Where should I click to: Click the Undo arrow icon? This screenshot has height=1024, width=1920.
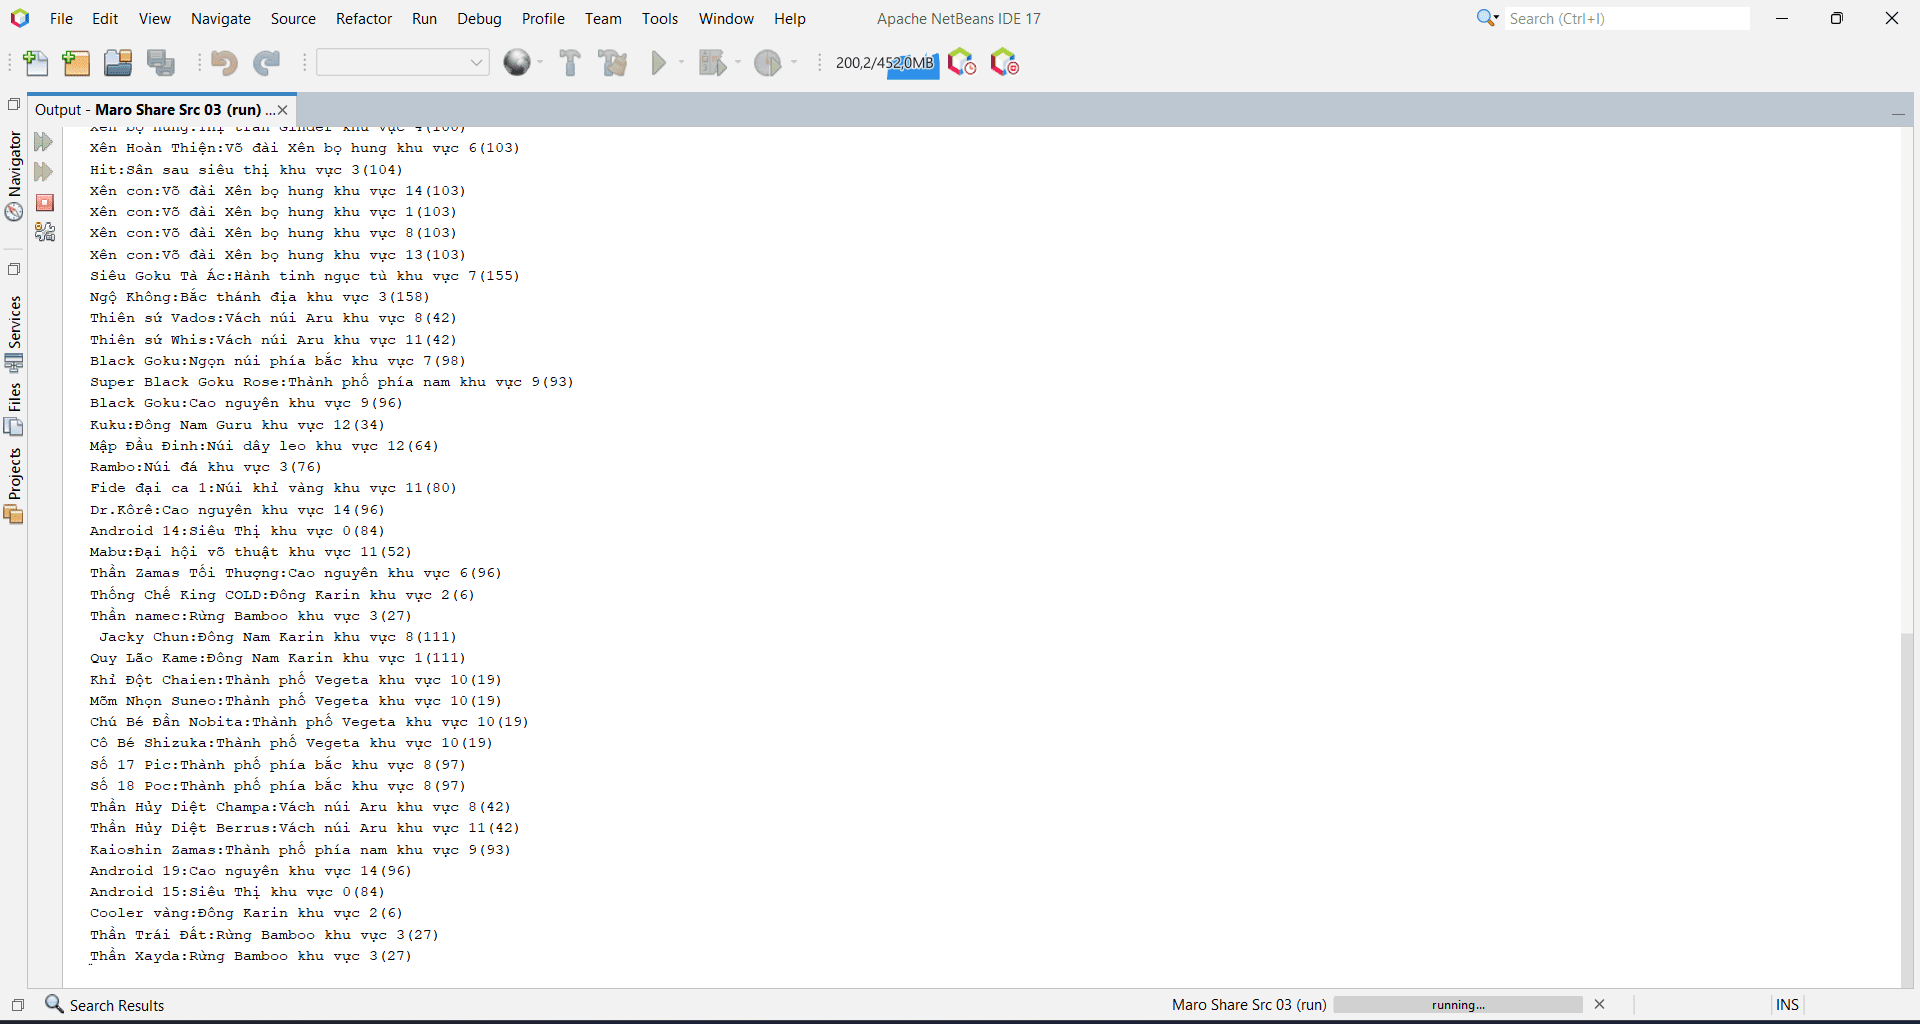click(224, 63)
